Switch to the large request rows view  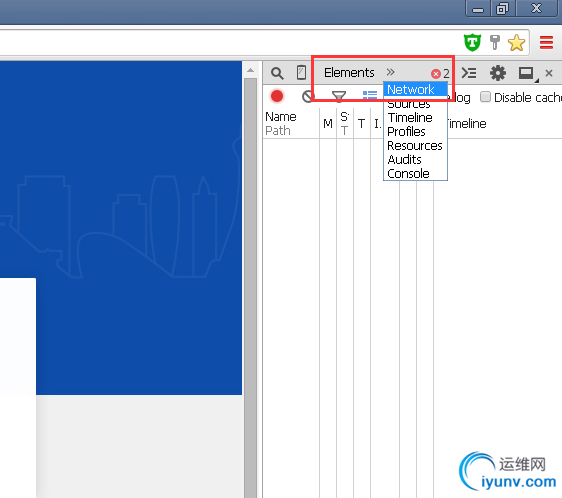370,95
